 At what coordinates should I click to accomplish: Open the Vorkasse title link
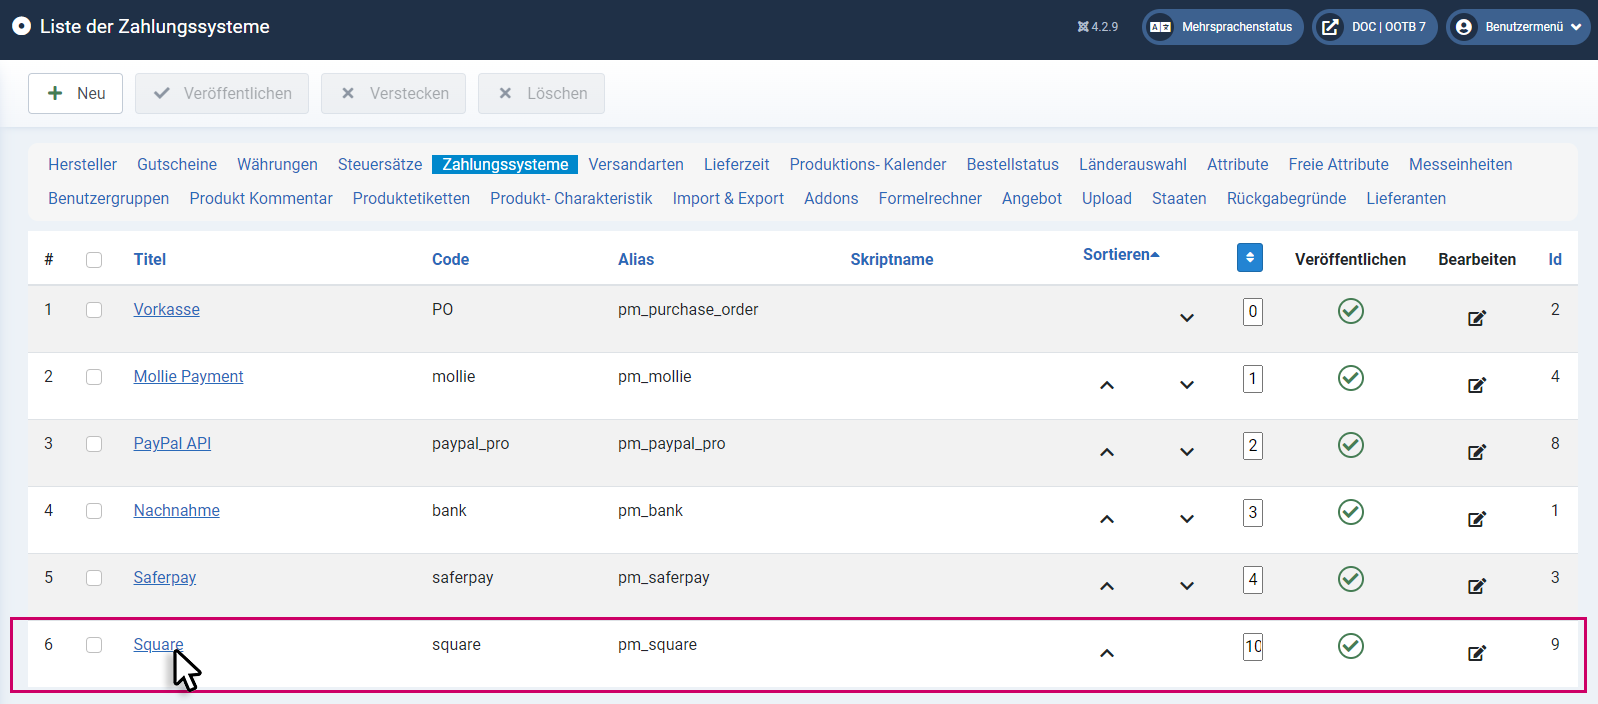(167, 310)
